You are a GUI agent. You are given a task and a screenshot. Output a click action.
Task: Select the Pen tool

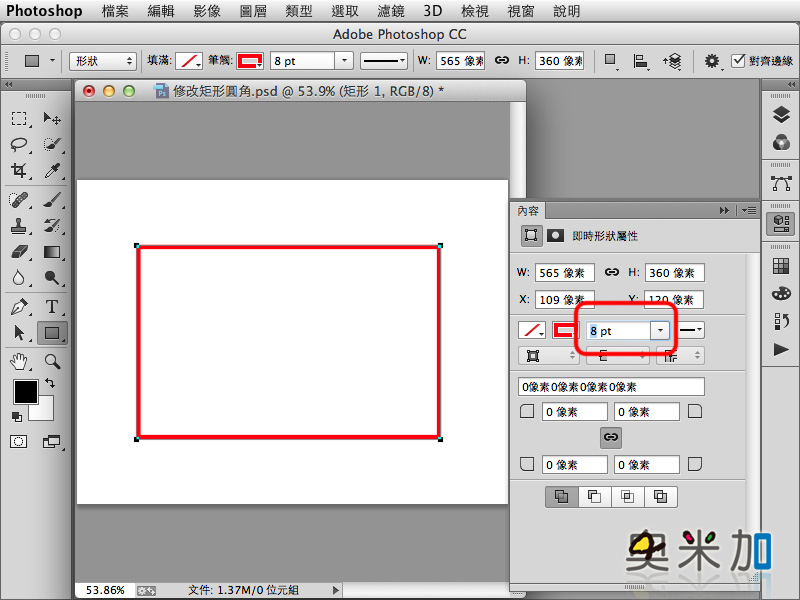click(x=19, y=307)
